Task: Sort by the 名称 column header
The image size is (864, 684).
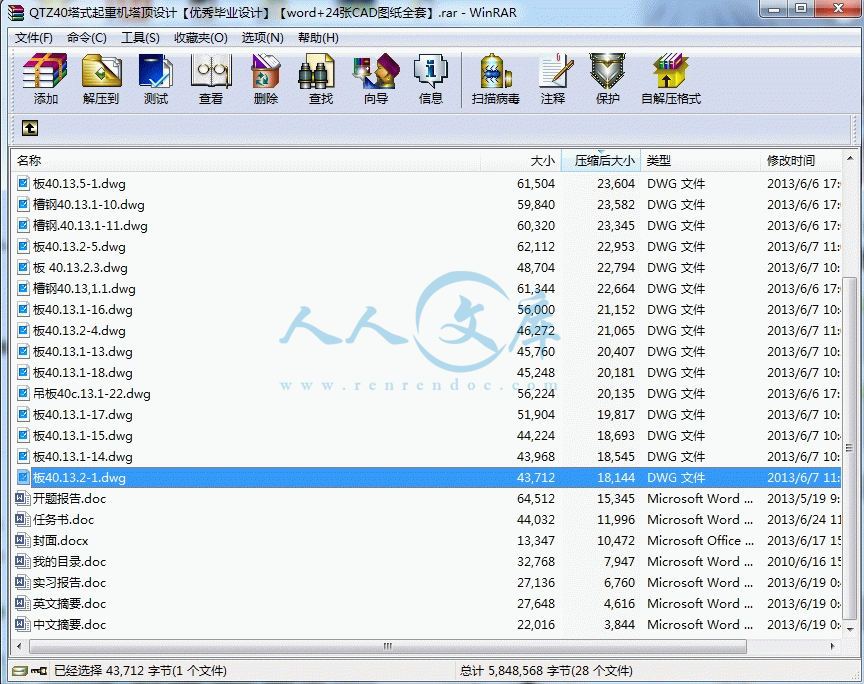Action: pos(246,160)
